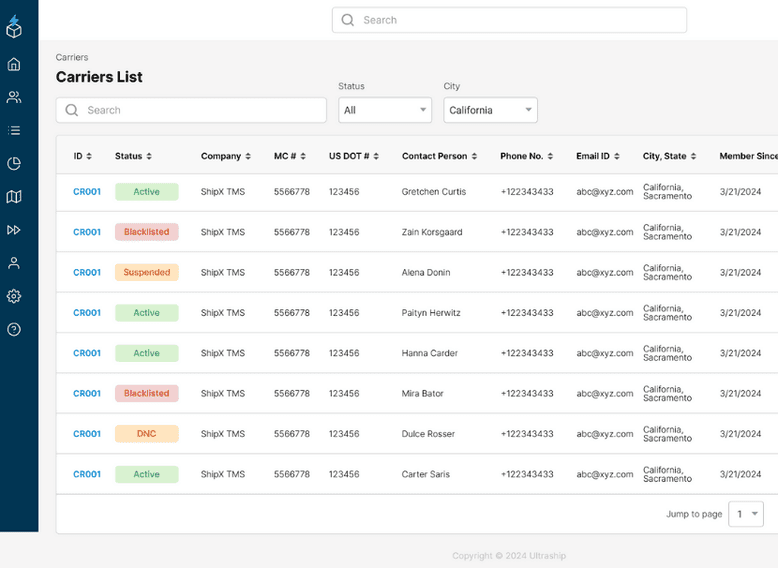The height and width of the screenshot is (568, 778).
Task: Open the single user profile icon
Action: tap(14, 263)
